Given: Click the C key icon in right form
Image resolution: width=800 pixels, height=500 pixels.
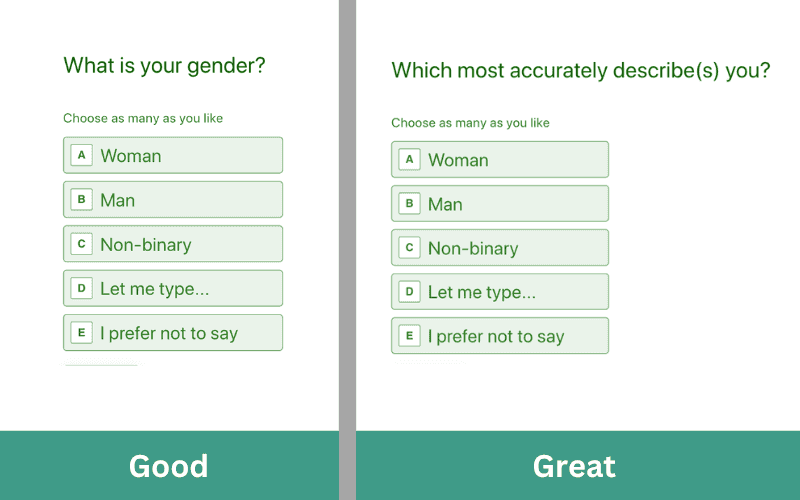Looking at the screenshot, I should tap(408, 248).
